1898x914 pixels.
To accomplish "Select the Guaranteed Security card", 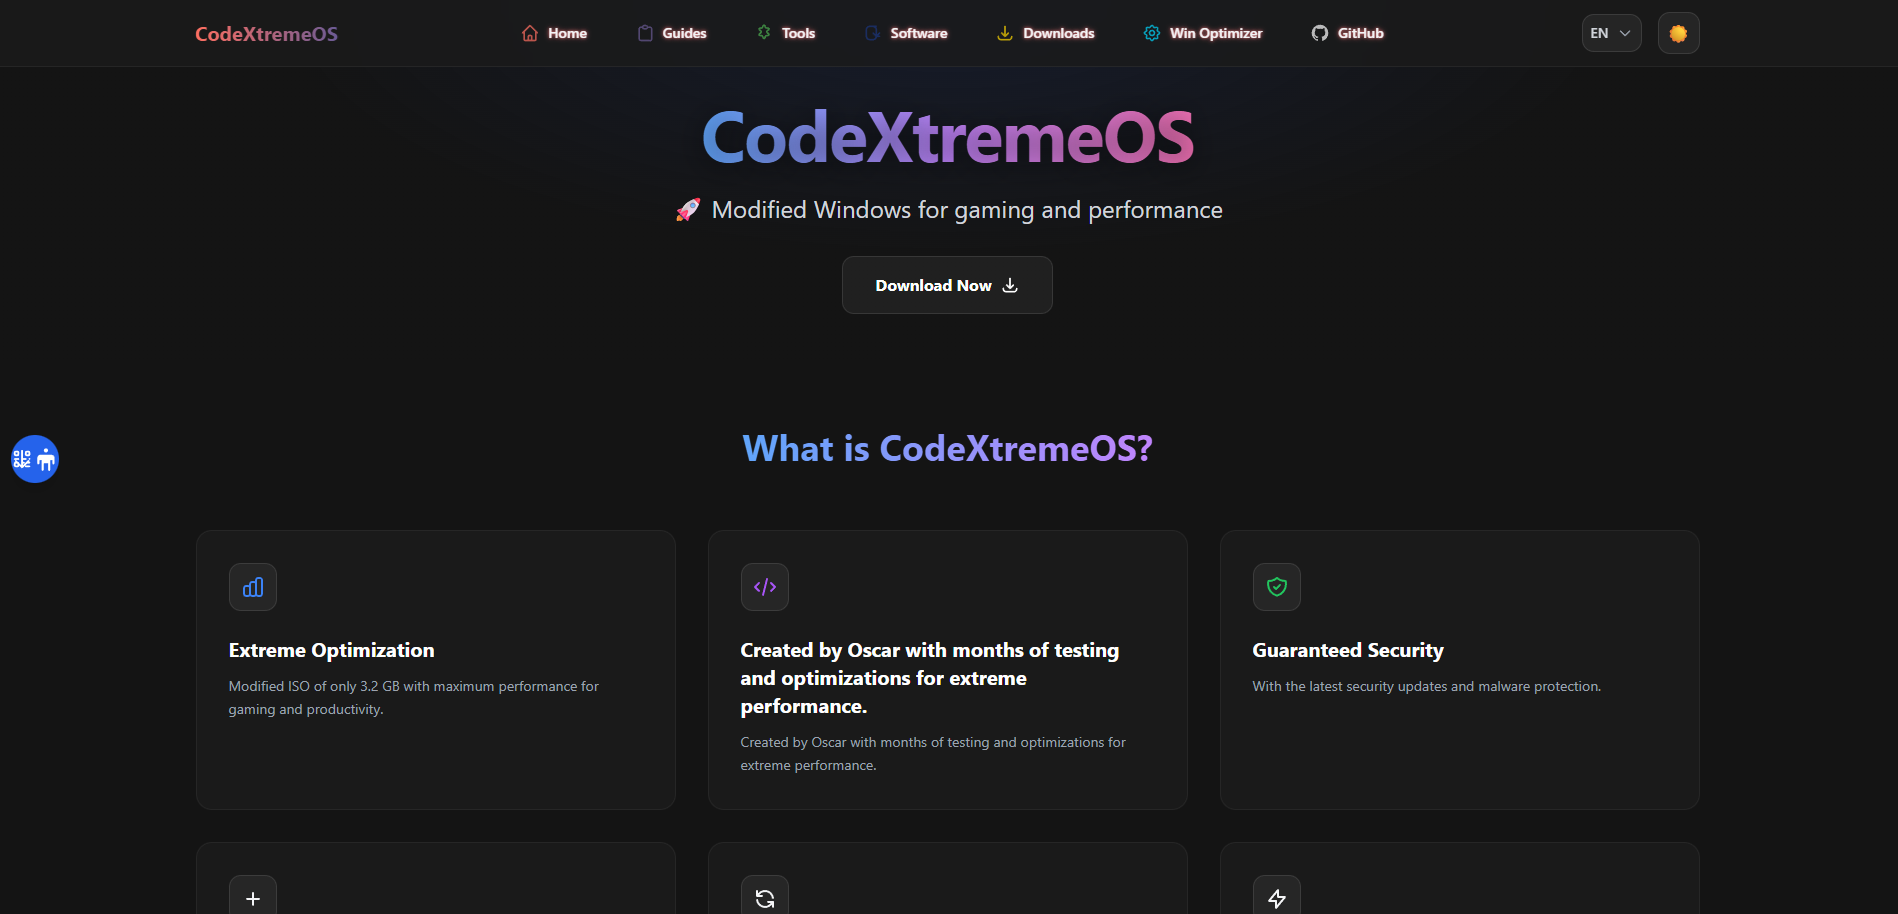I will 1460,670.
